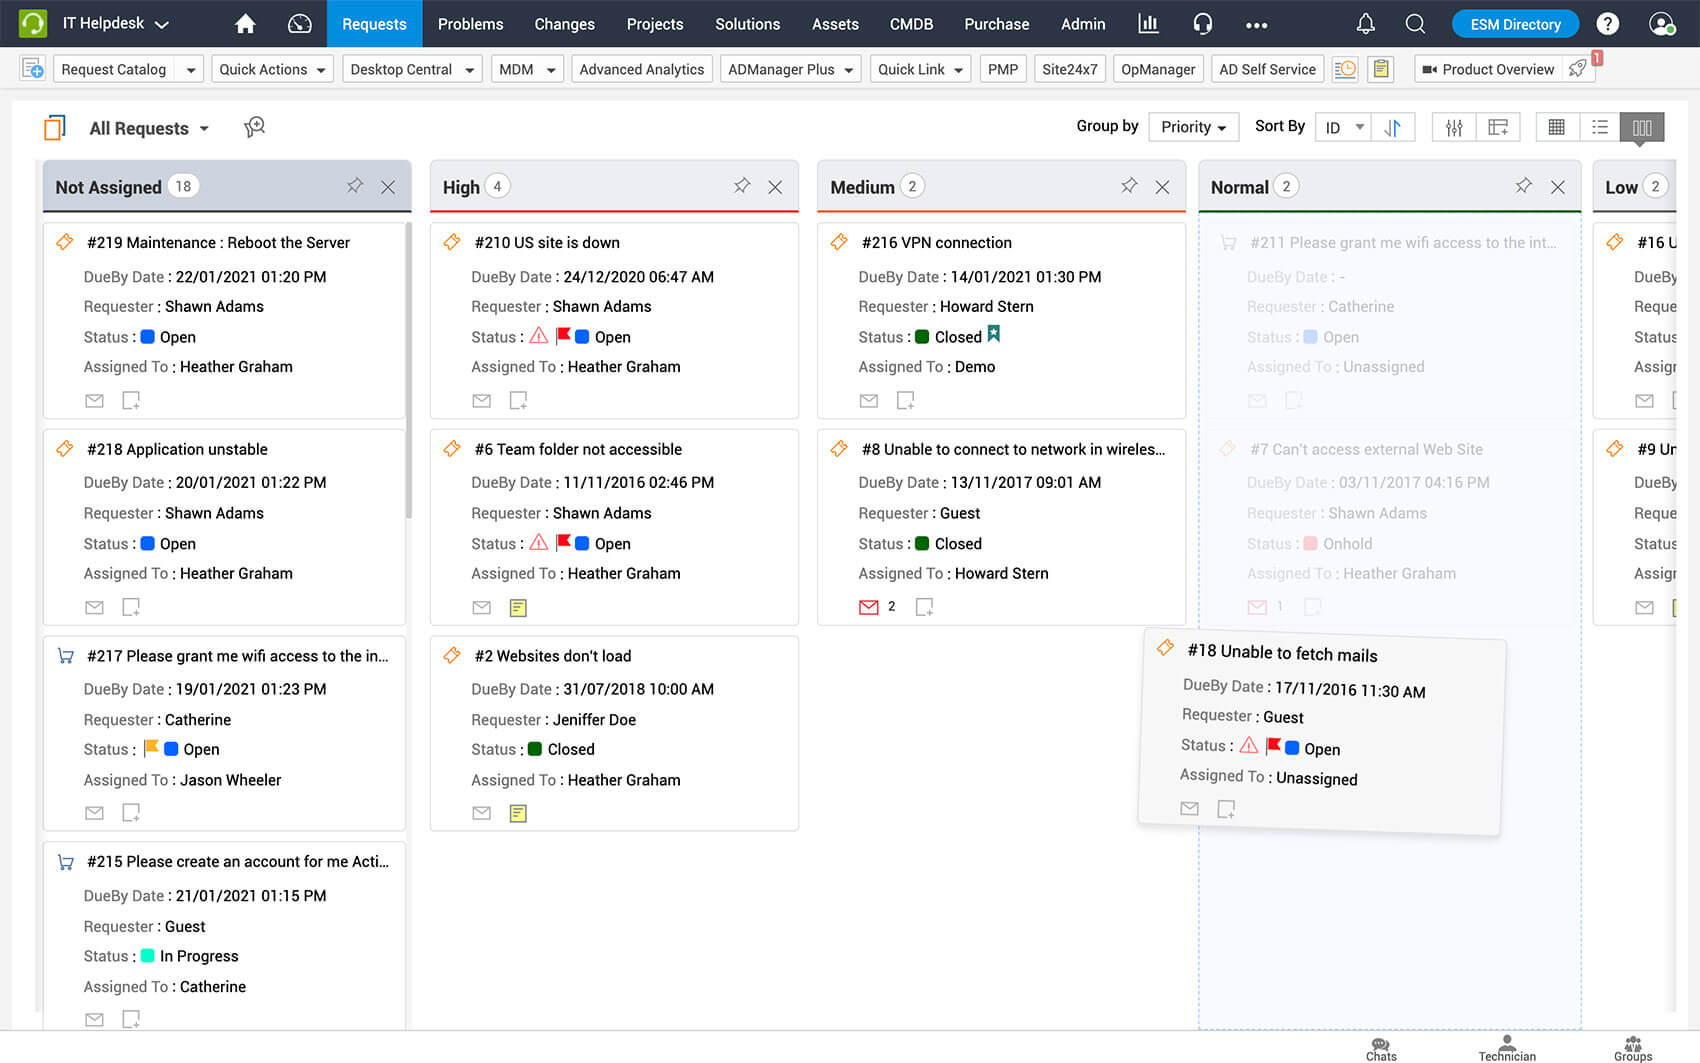Viewport: 1700px width, 1063px height.
Task: Switch to the Solutions tab
Action: coord(747,24)
